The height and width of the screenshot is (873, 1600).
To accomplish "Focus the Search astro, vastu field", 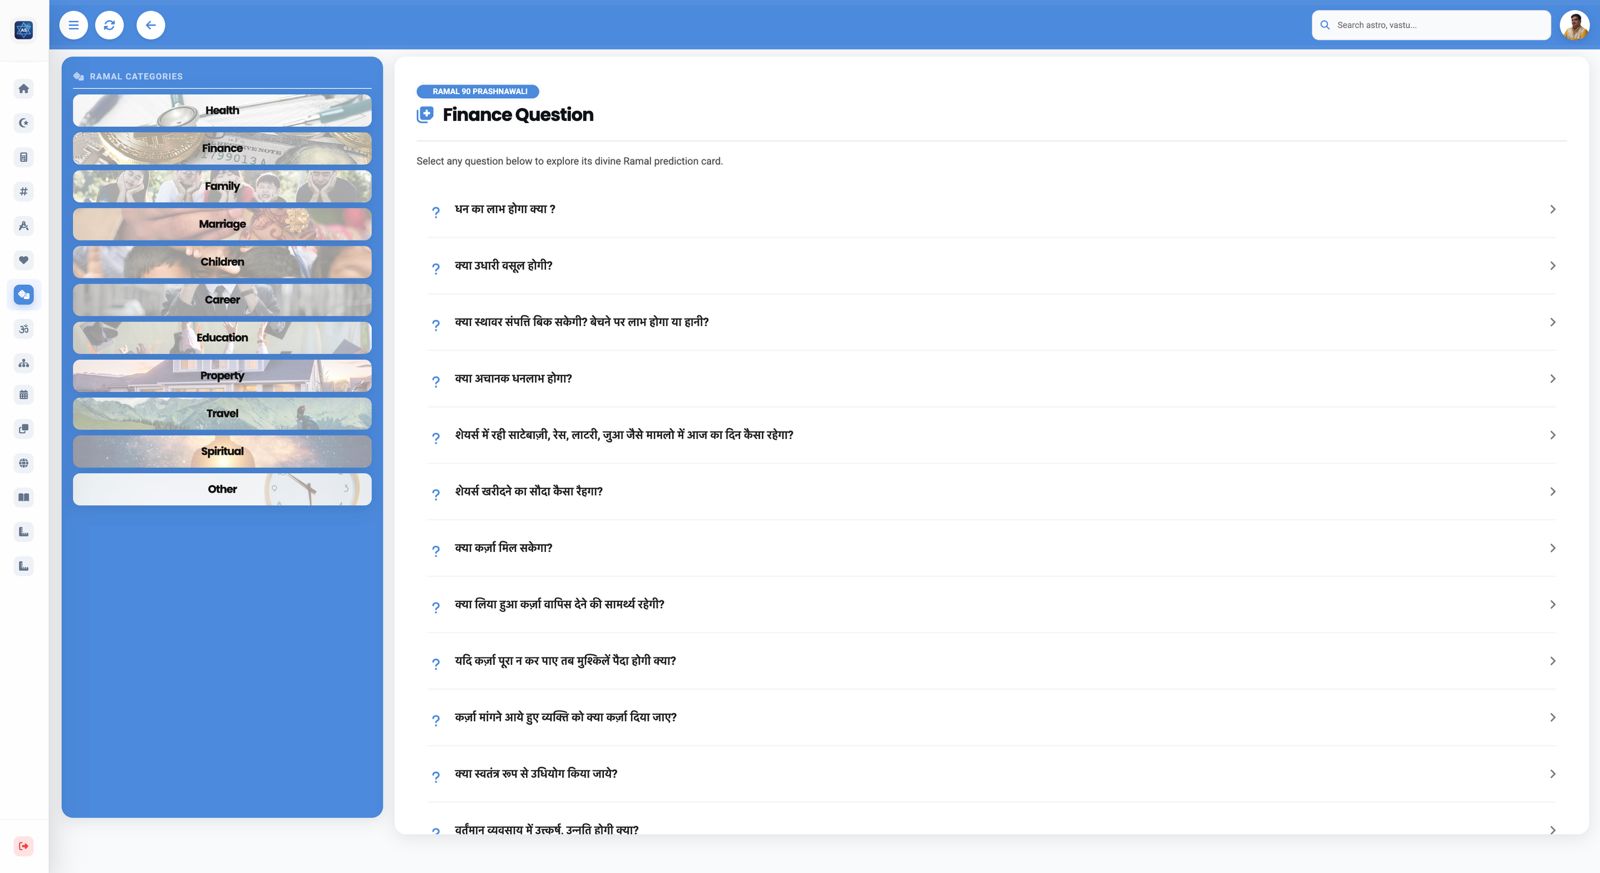I will [x=1431, y=25].
